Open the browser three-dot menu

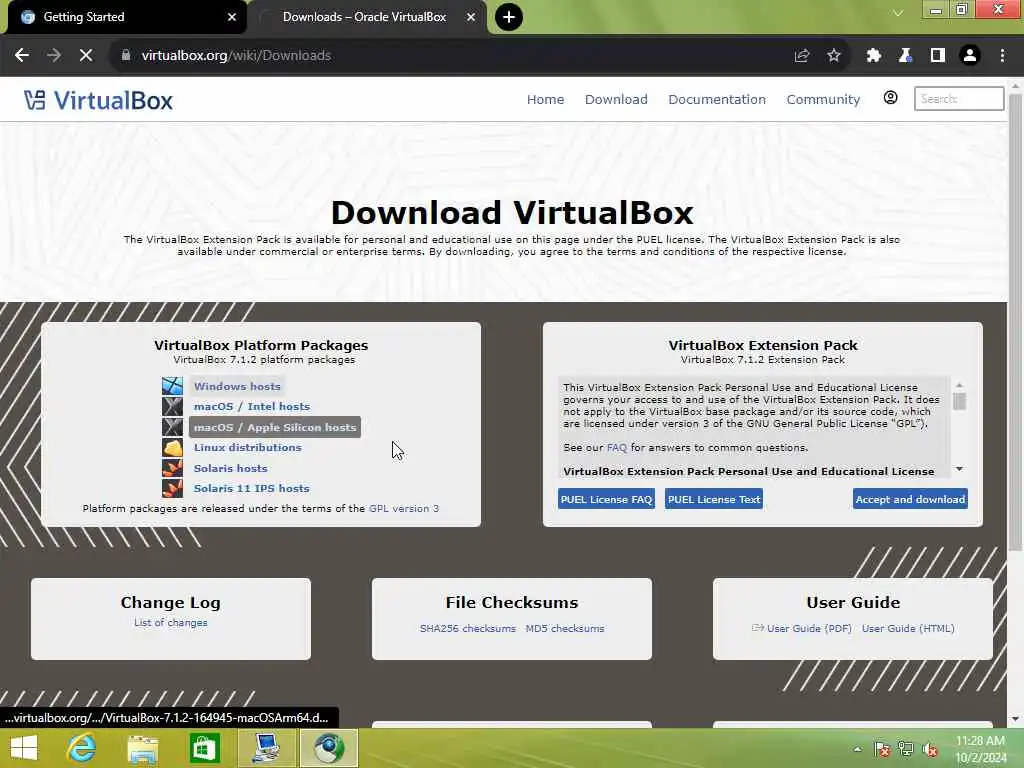click(1002, 56)
